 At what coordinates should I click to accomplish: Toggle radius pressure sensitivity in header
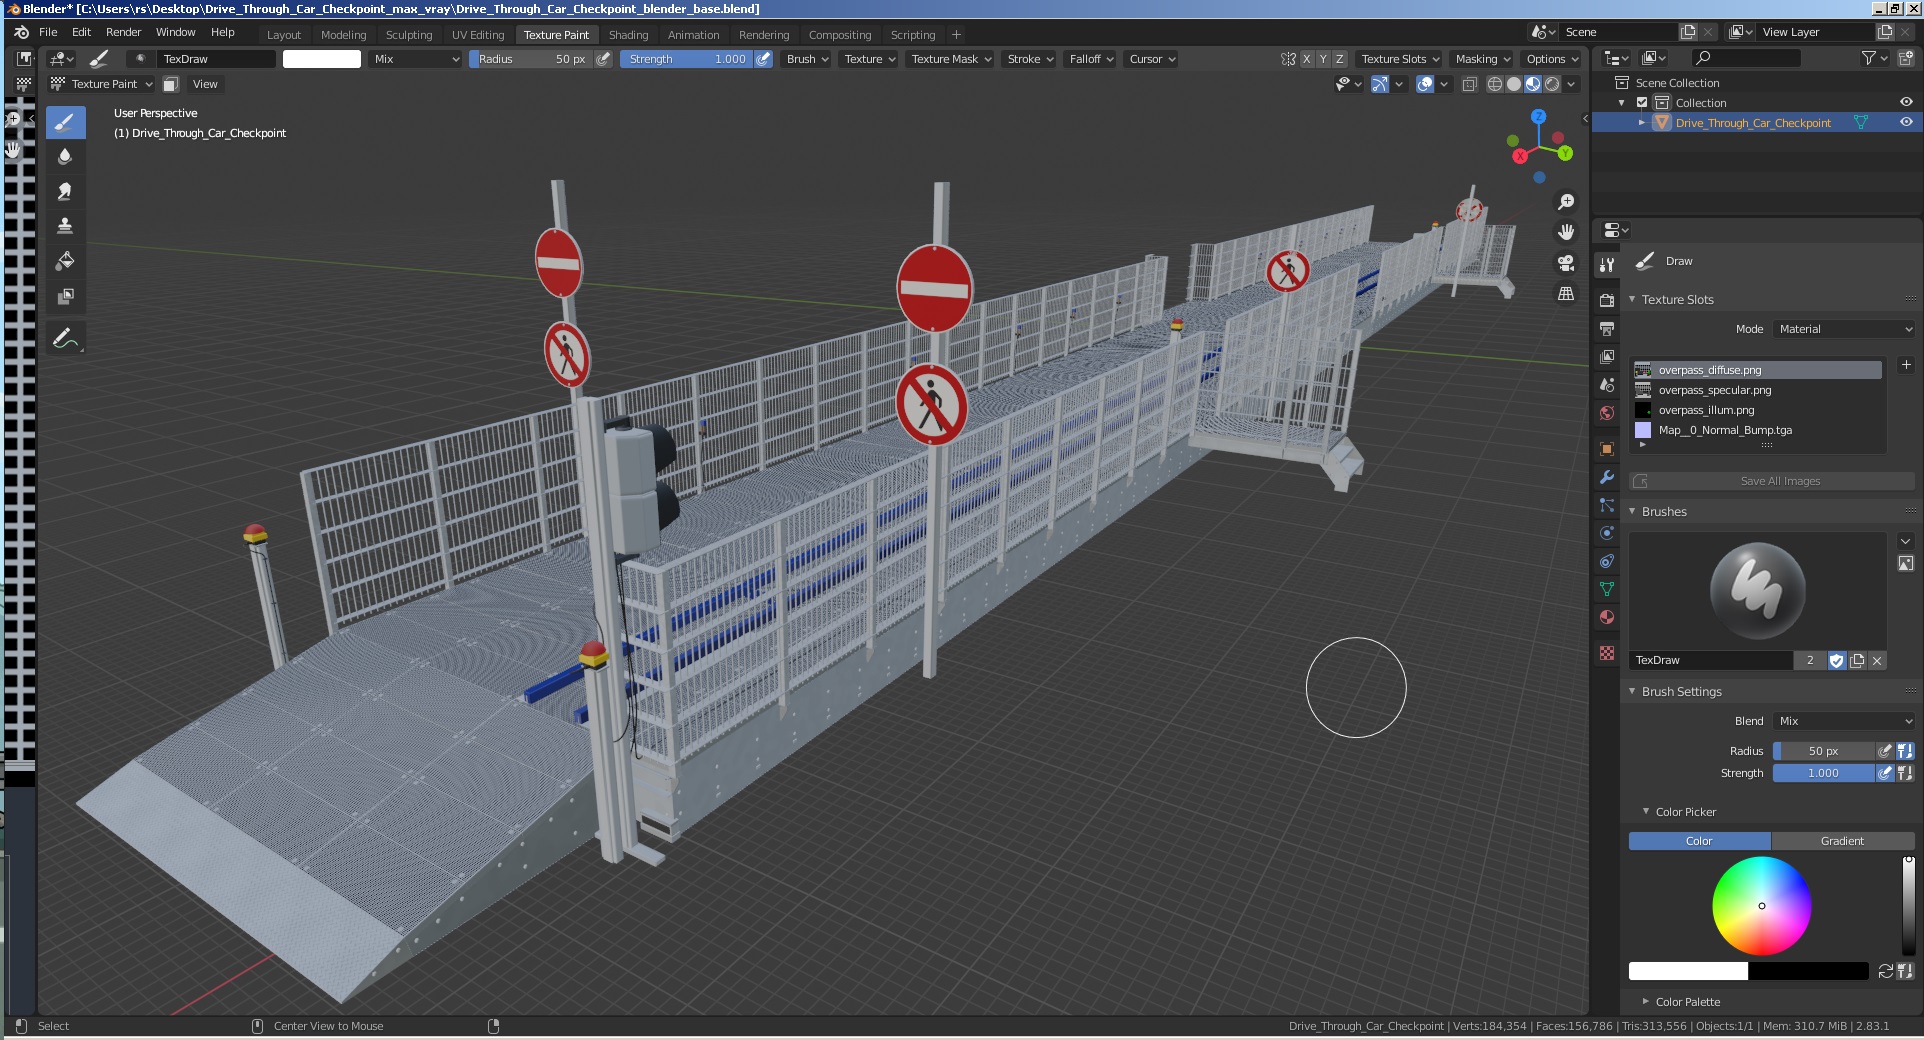(x=603, y=59)
